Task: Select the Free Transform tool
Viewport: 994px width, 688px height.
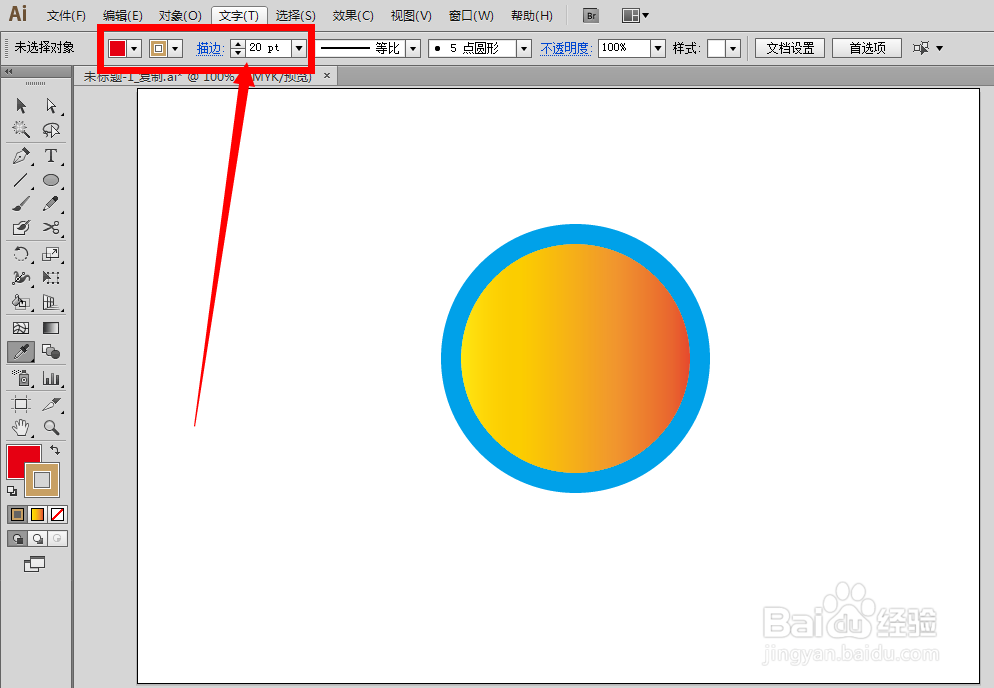Action: tap(51, 278)
